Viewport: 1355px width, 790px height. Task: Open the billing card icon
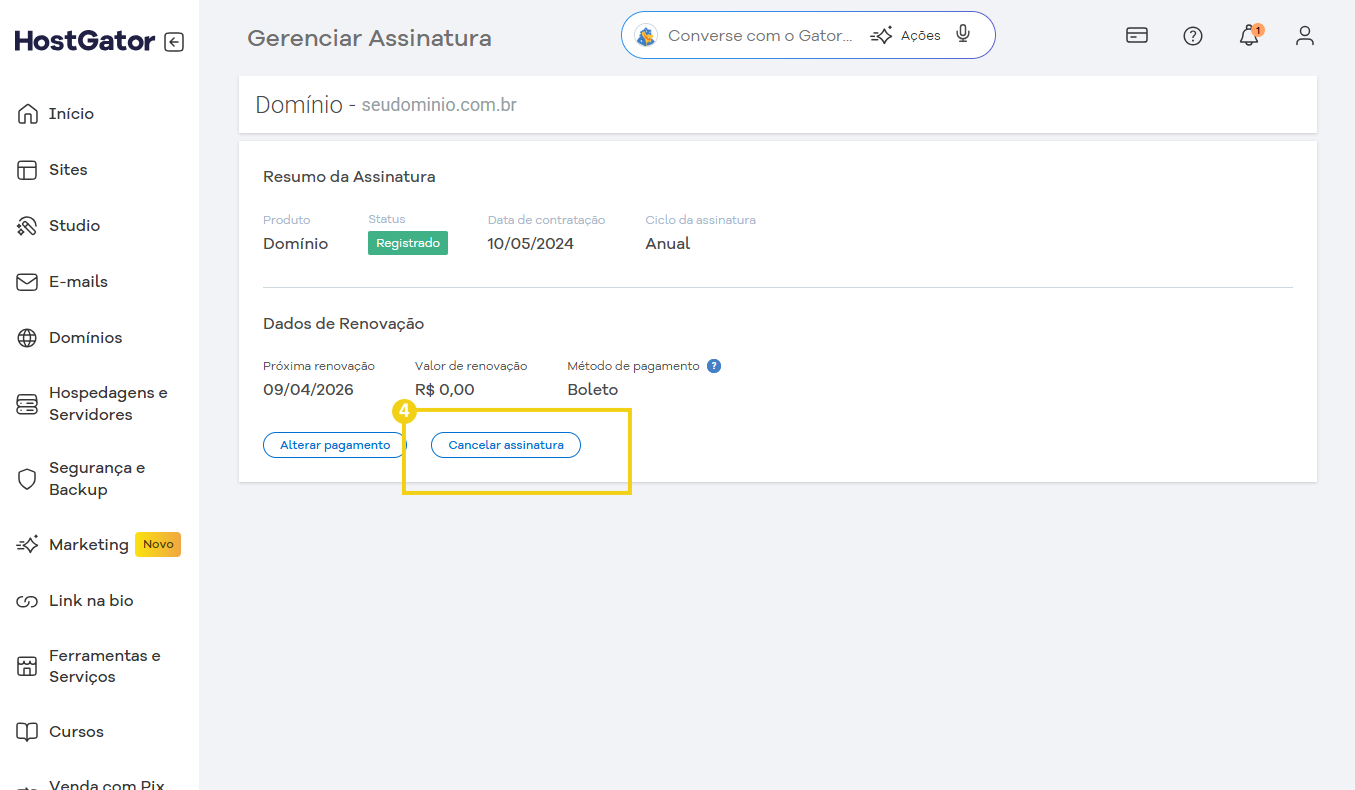click(1136, 36)
